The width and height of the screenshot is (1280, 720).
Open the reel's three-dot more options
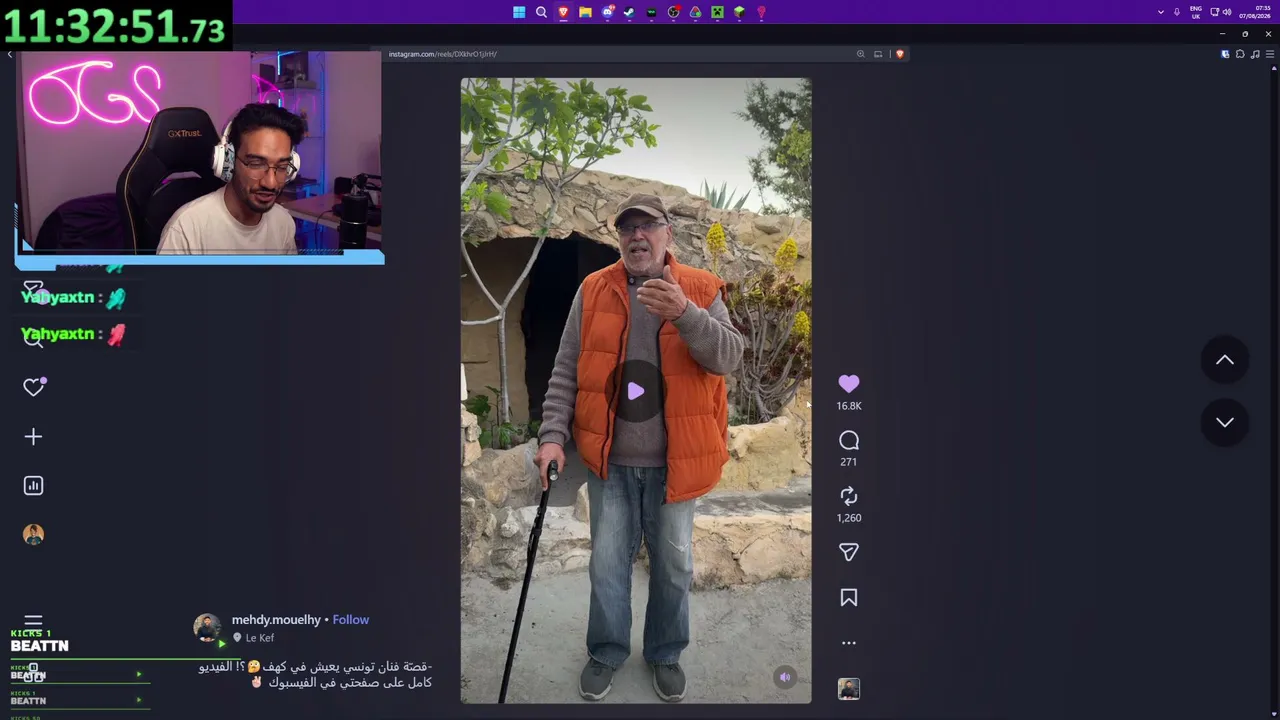849,643
